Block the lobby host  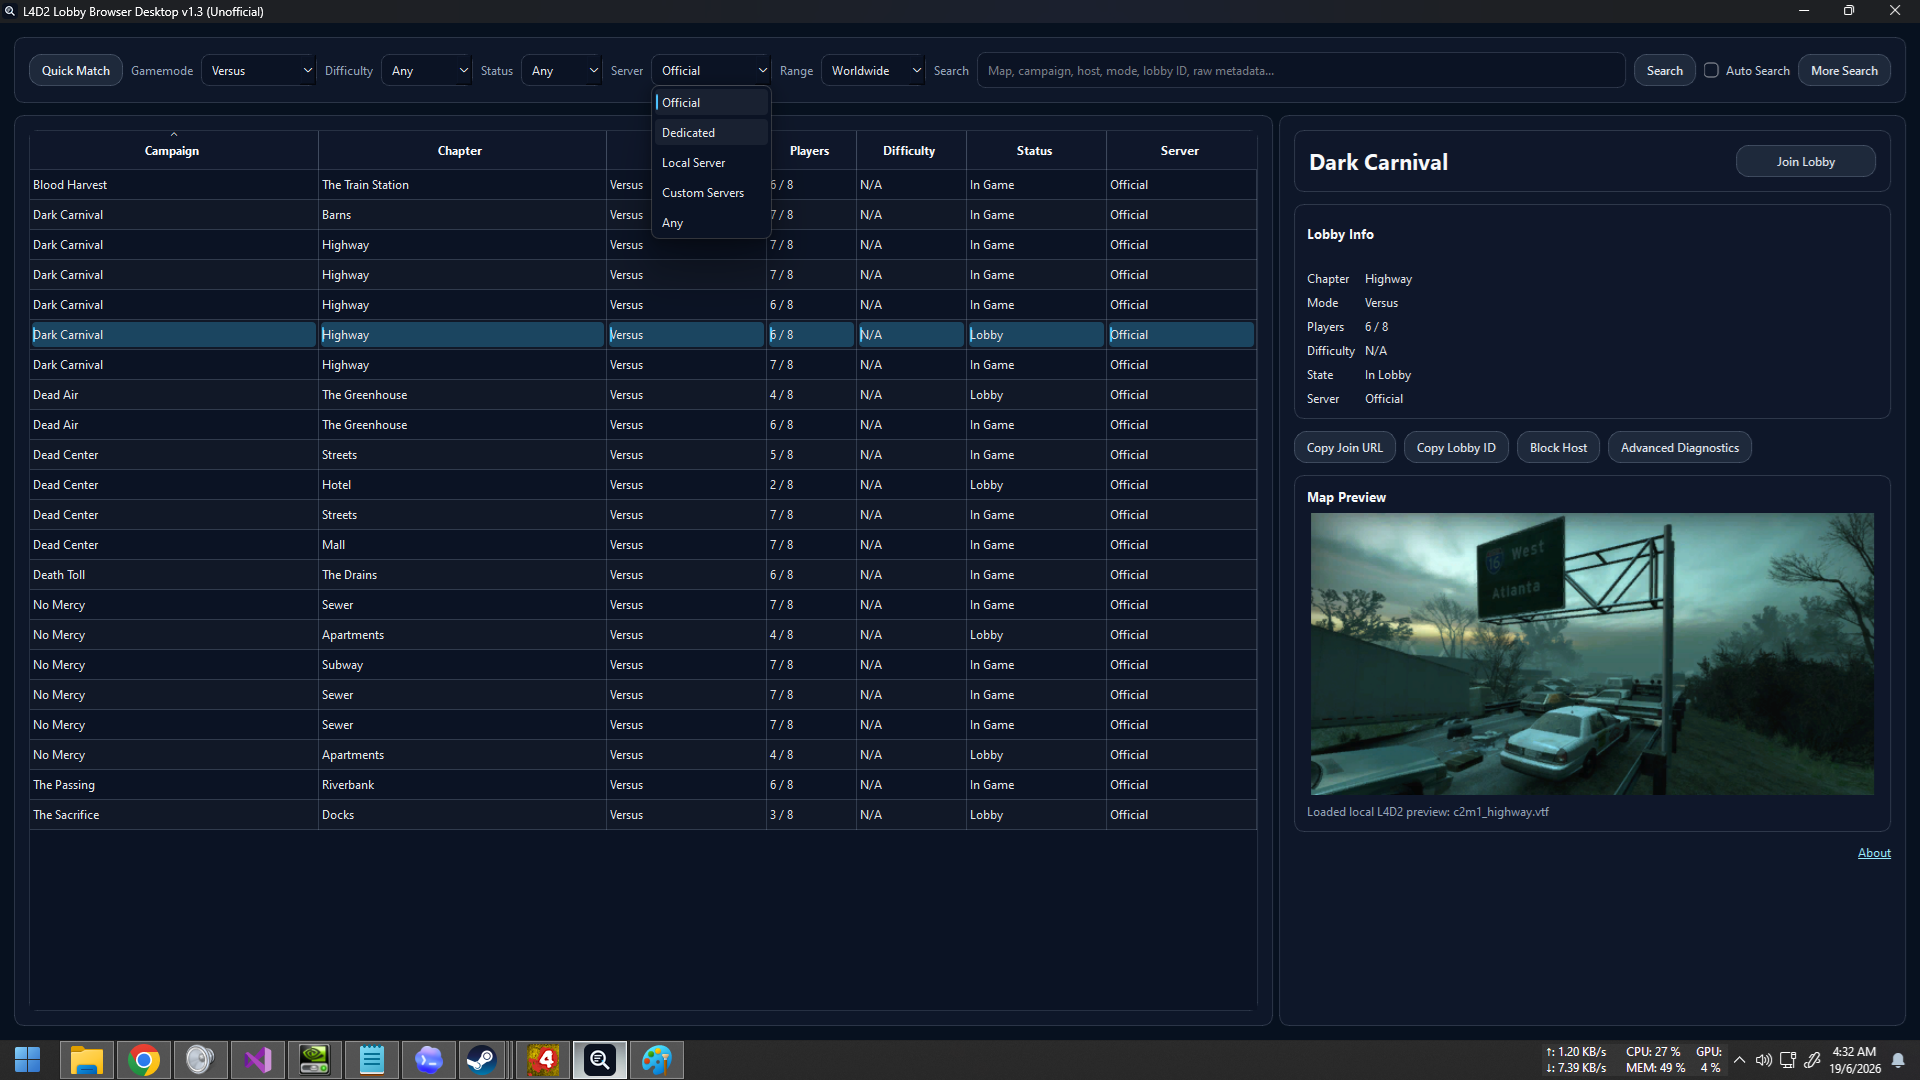click(1558, 447)
